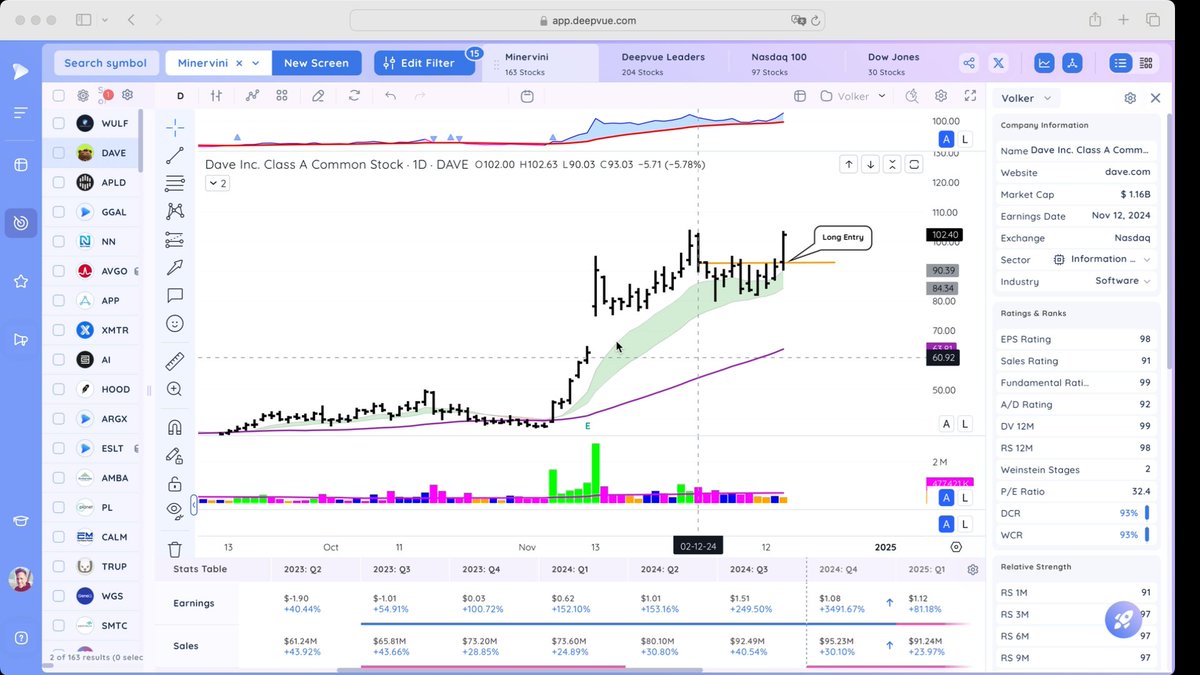Open the chart quick search icon
1200x675 pixels.
pyautogui.click(x=912, y=96)
